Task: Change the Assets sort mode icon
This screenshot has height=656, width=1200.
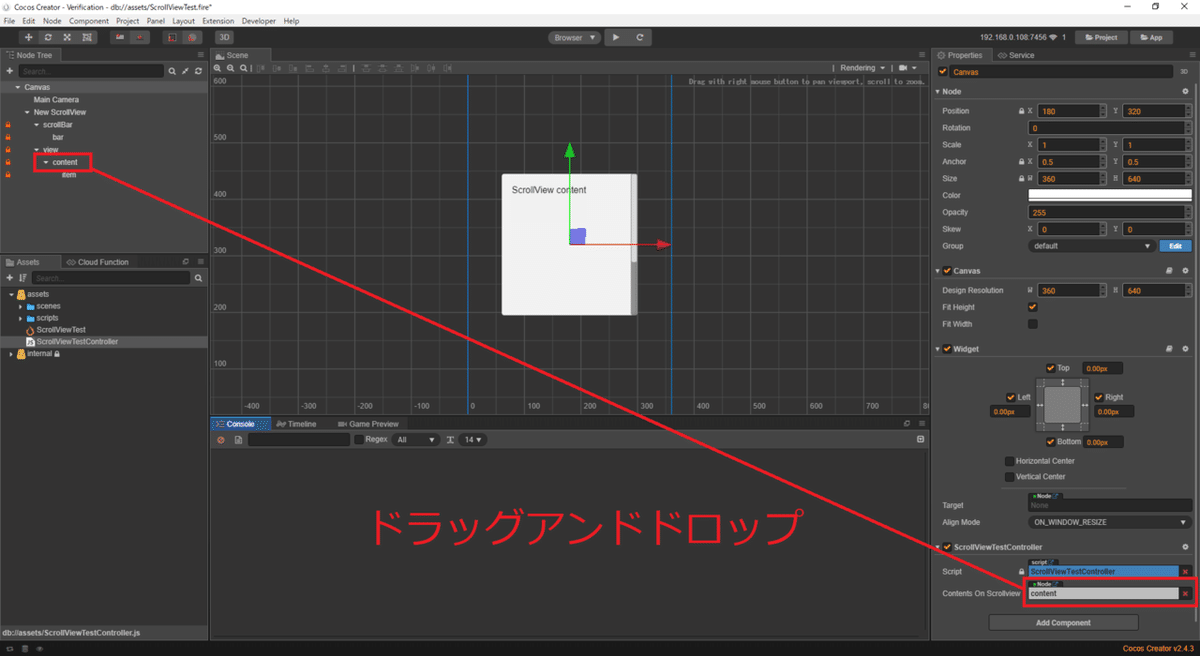Action: [x=23, y=277]
